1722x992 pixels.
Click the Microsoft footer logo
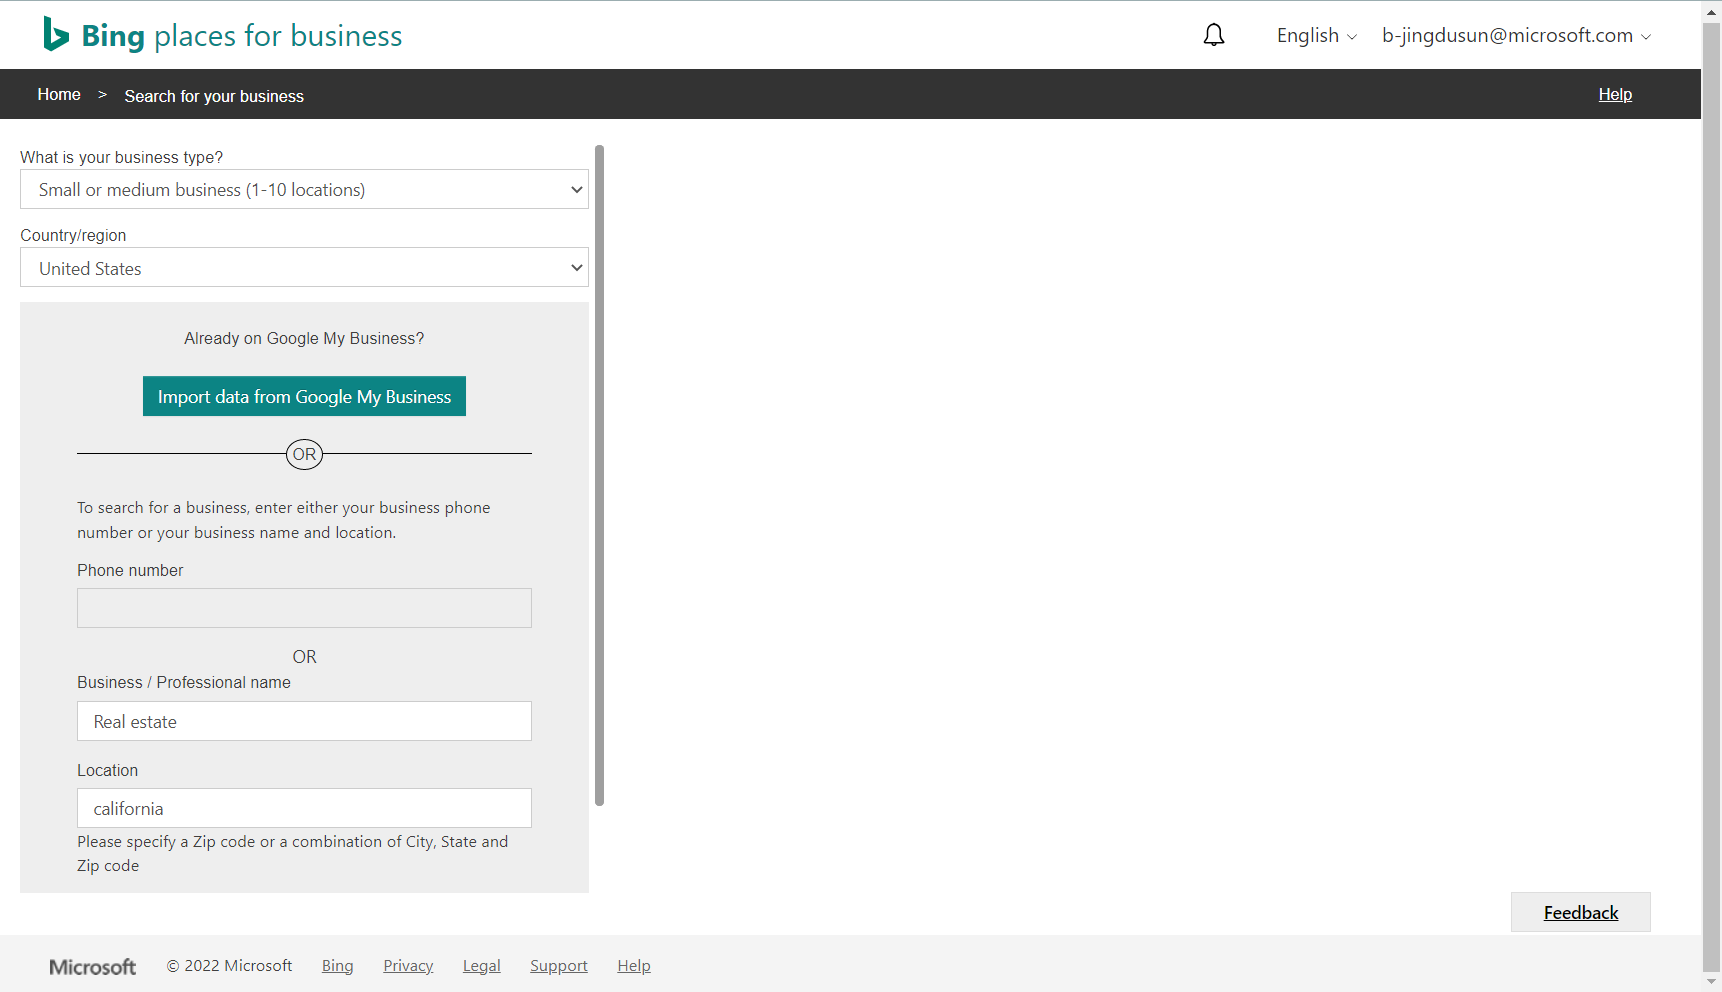pyautogui.click(x=93, y=967)
